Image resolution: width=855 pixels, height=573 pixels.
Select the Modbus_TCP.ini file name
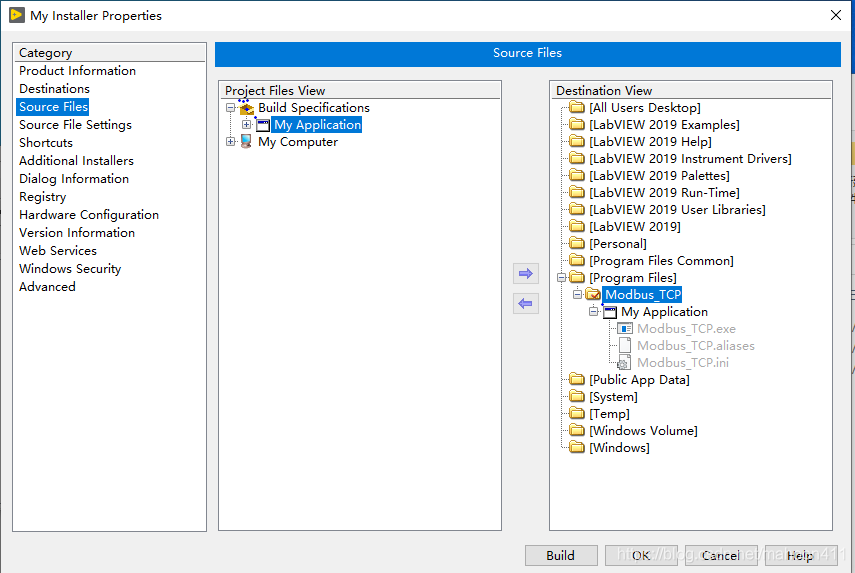[683, 363]
